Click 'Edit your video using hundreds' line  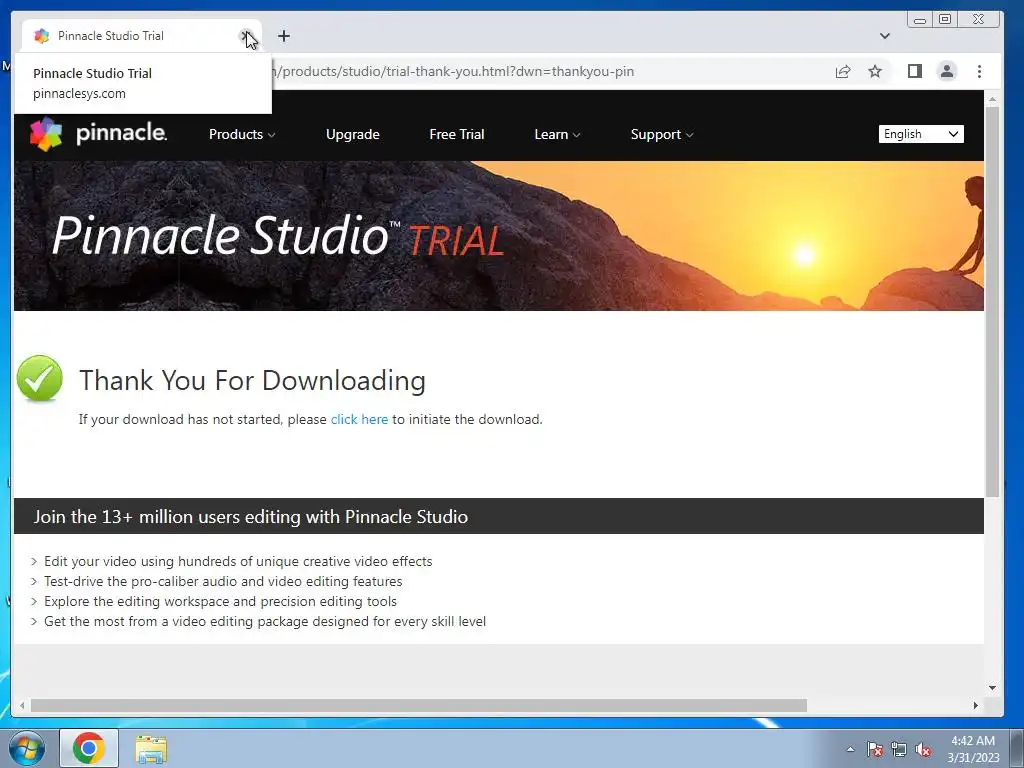[238, 562]
